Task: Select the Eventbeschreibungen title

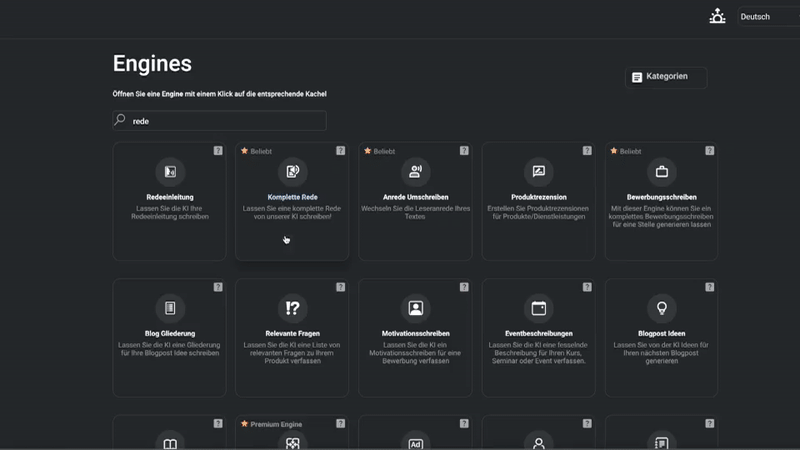Action: [x=539, y=333]
